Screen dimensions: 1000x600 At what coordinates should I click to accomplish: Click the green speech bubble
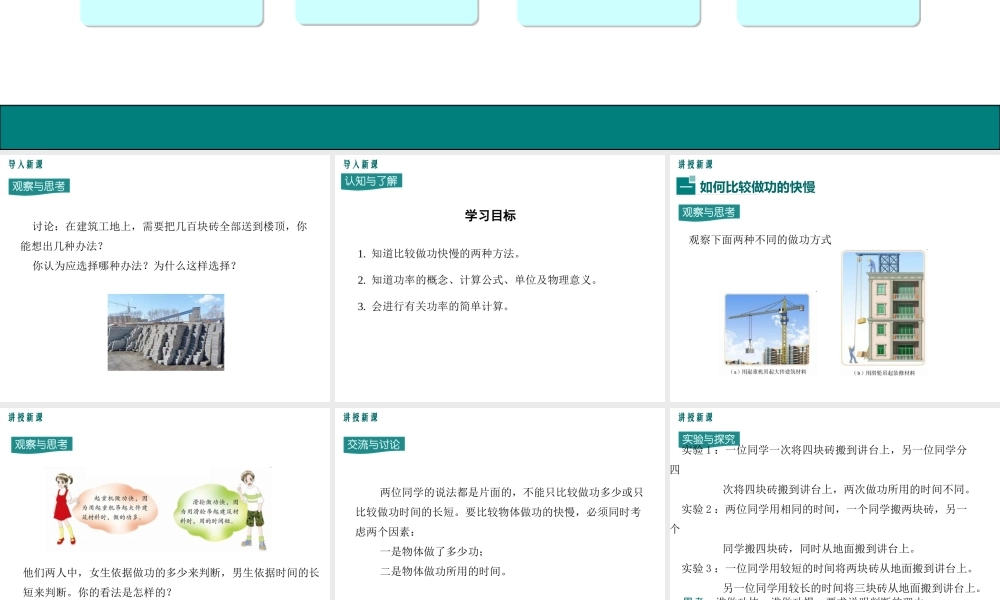click(x=208, y=511)
